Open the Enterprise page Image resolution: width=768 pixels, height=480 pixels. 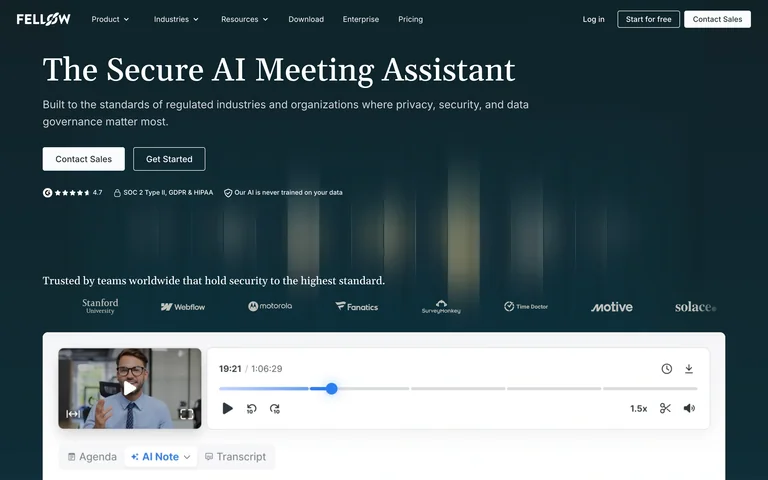(361, 19)
